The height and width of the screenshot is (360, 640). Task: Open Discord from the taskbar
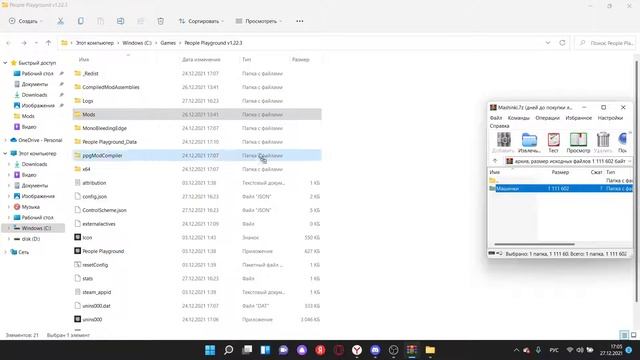click(375, 350)
